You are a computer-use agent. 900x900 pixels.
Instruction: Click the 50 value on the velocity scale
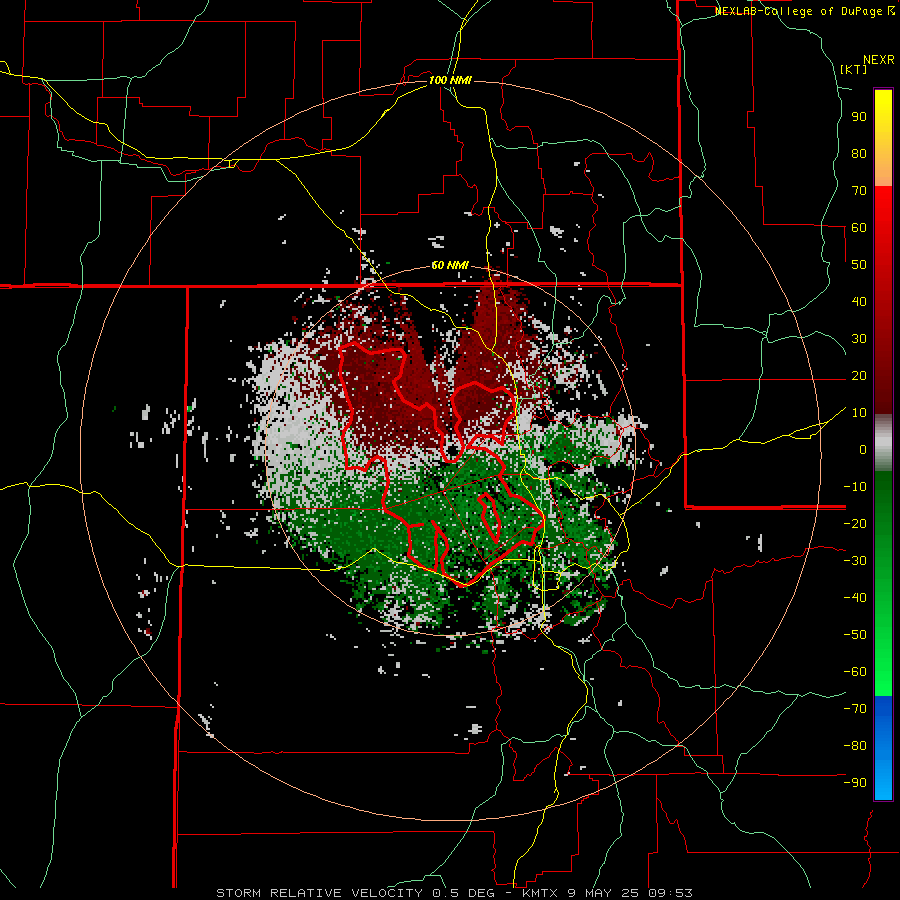(x=859, y=265)
